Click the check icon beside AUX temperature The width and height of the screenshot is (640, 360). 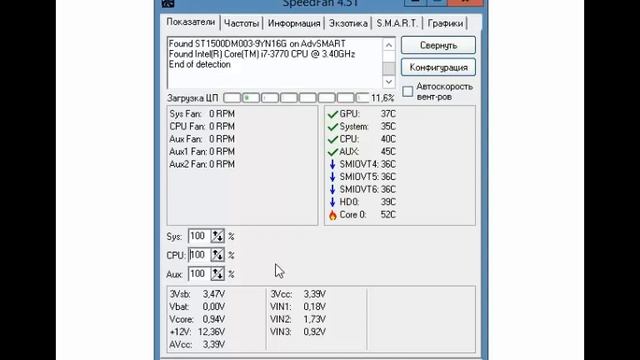point(333,152)
